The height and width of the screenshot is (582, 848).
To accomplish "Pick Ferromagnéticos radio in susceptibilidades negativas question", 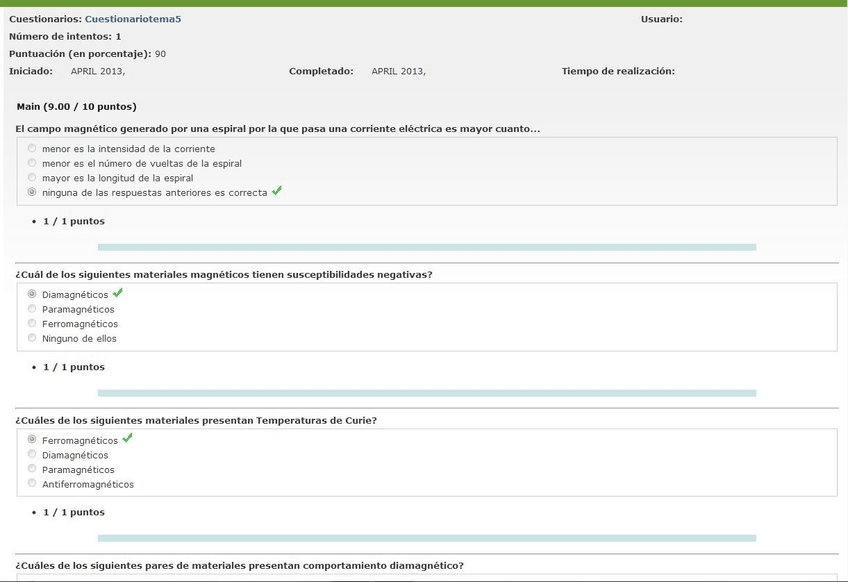I will [x=32, y=323].
